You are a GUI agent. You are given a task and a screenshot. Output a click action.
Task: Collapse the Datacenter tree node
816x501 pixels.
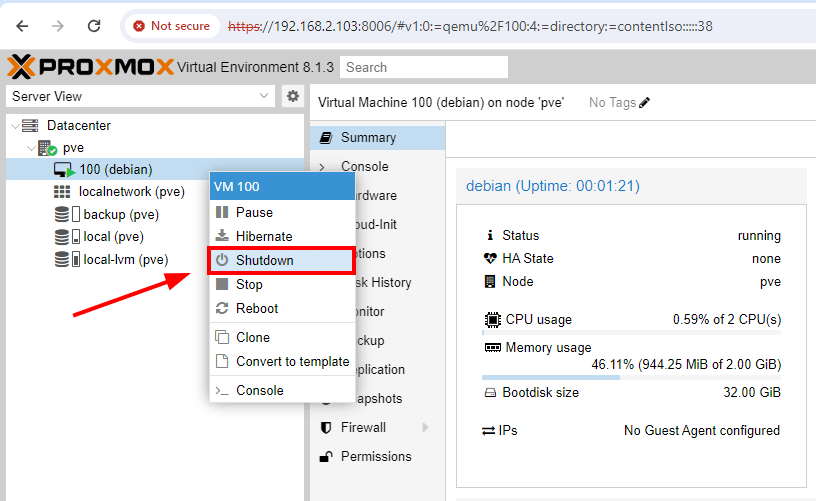tap(14, 126)
